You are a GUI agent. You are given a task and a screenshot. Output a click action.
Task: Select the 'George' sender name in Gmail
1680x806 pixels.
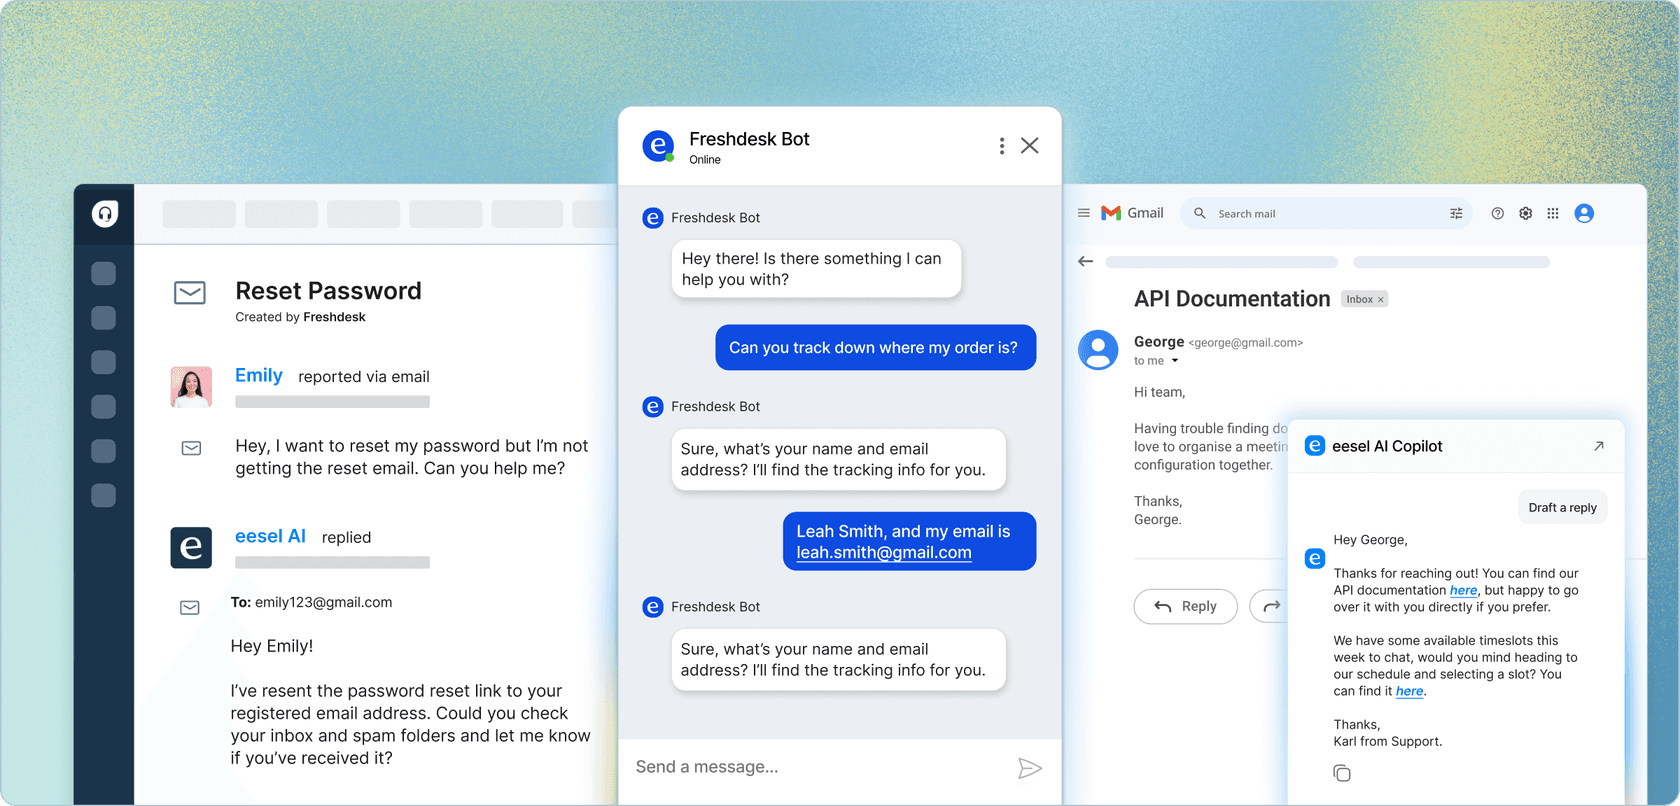[1159, 341]
